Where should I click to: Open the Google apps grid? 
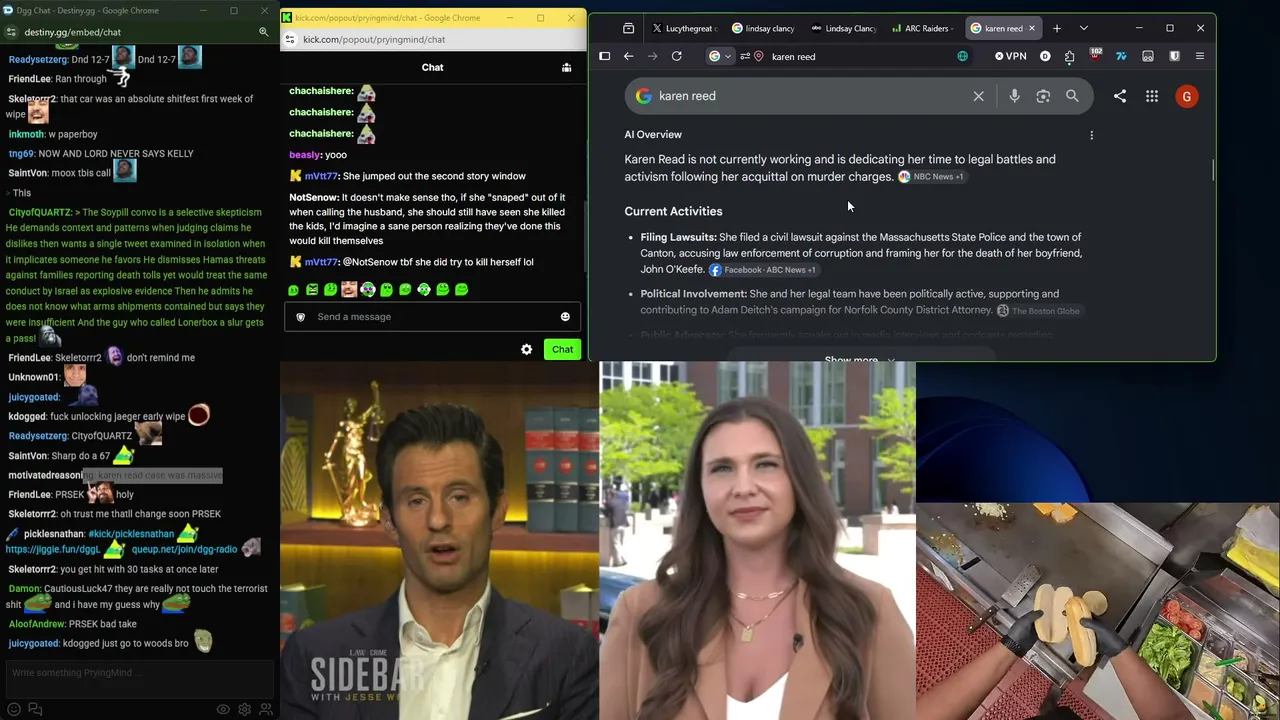(x=1152, y=96)
